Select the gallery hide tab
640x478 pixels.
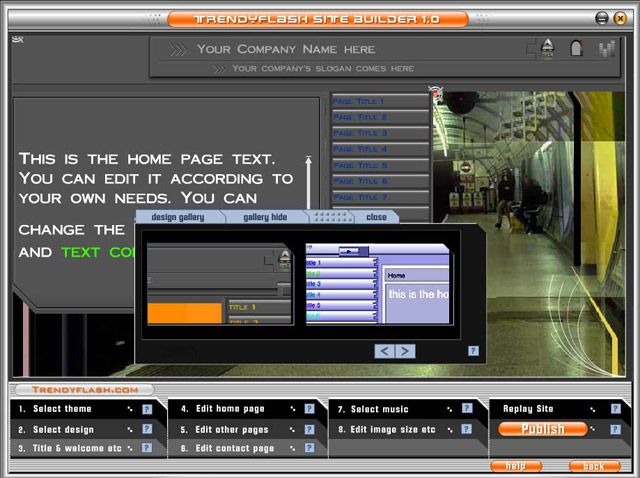click(x=264, y=217)
